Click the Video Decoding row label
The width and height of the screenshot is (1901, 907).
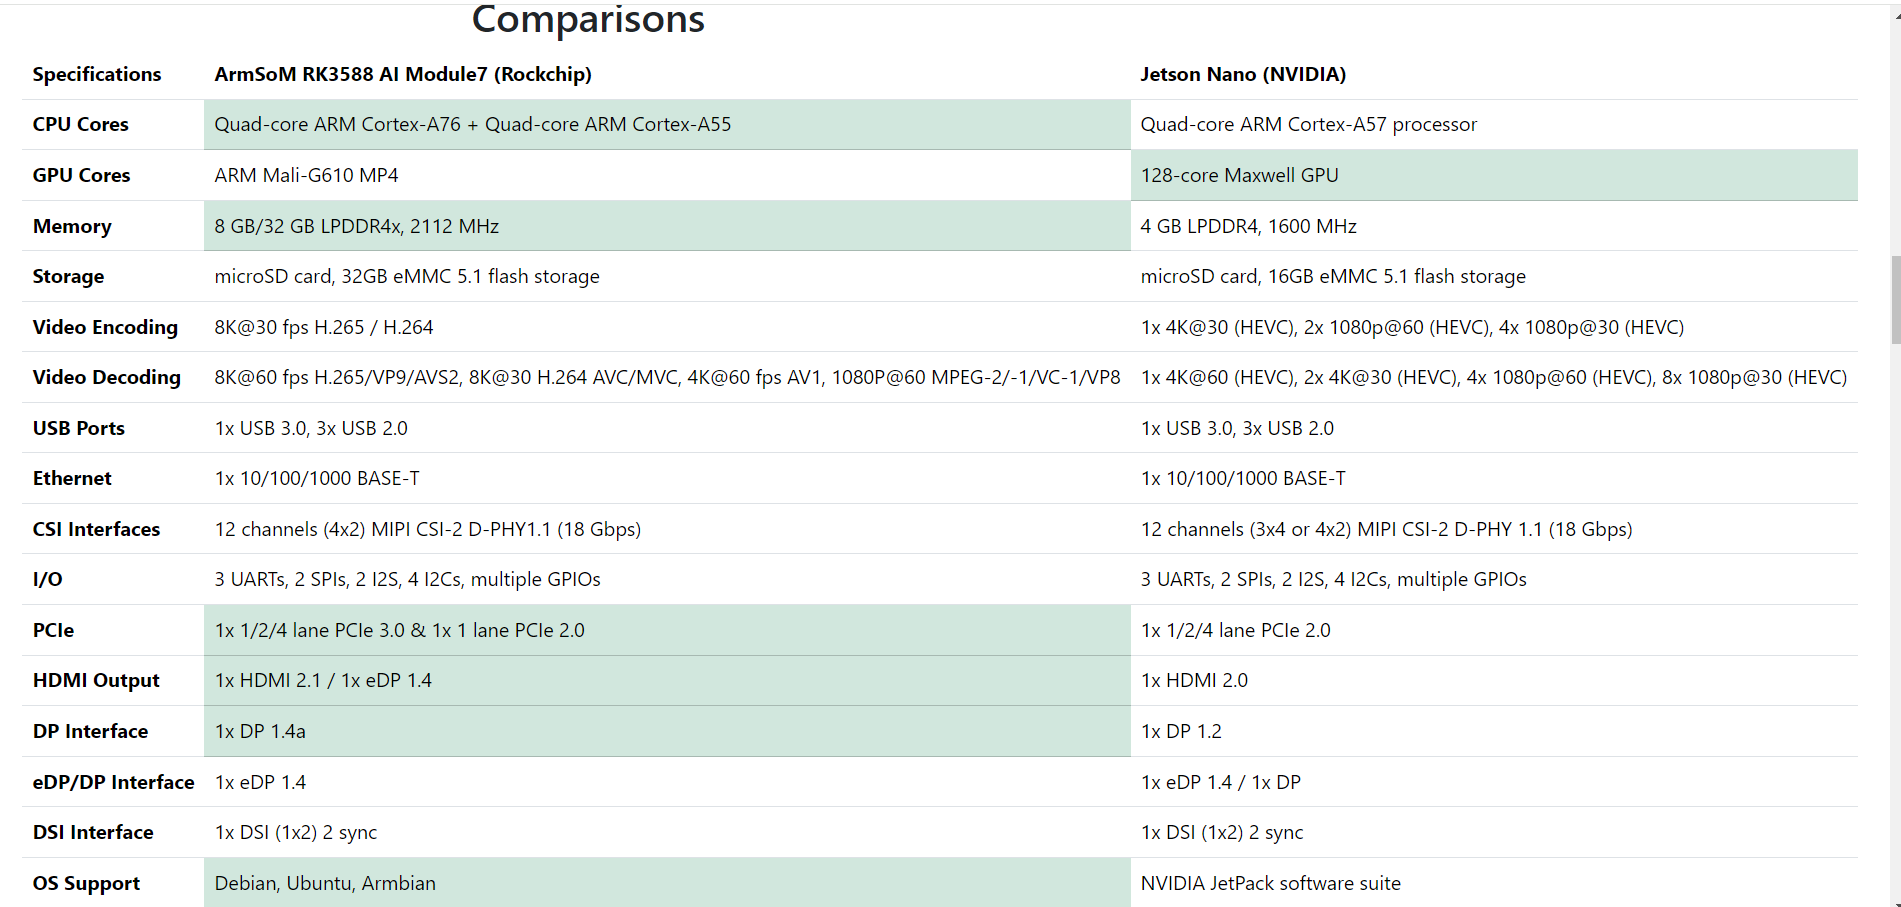(106, 377)
